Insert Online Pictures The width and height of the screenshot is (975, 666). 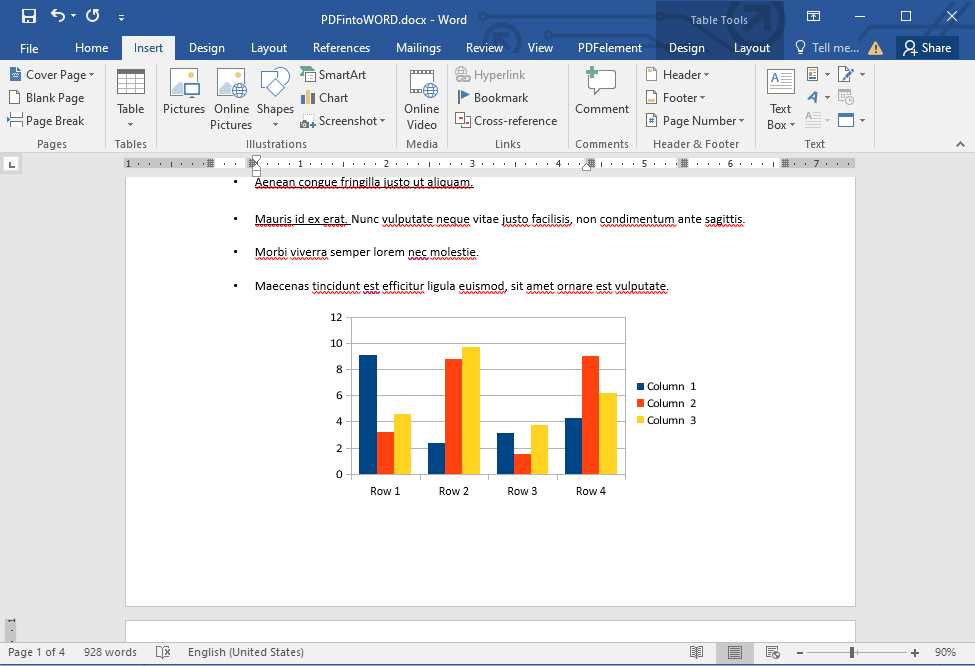(x=230, y=97)
